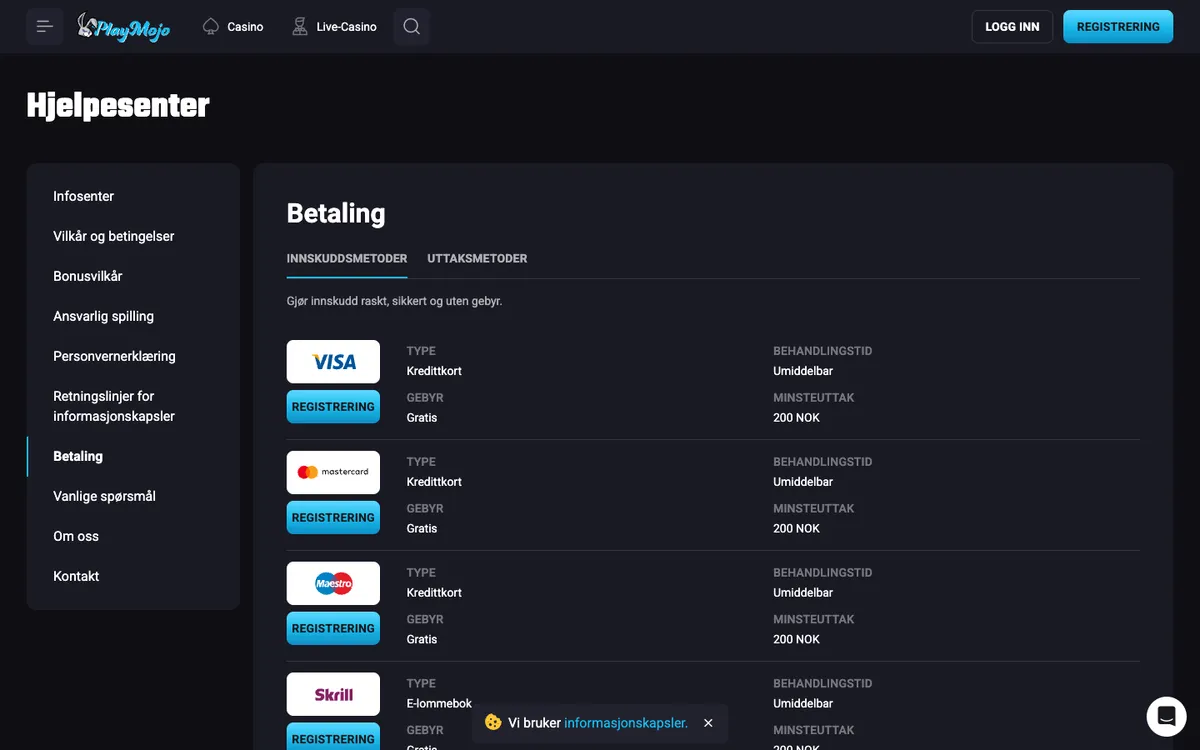
Task: Click the PlayMojo logo
Action: (124, 26)
